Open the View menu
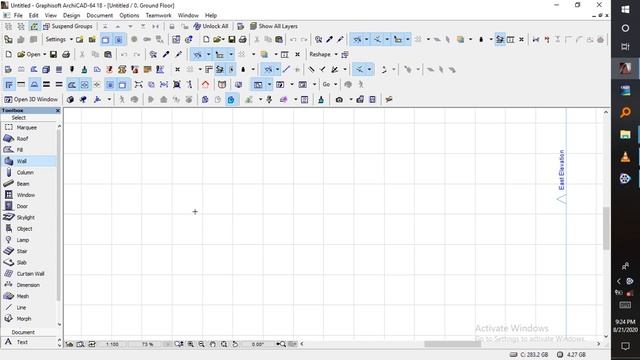 click(51, 15)
